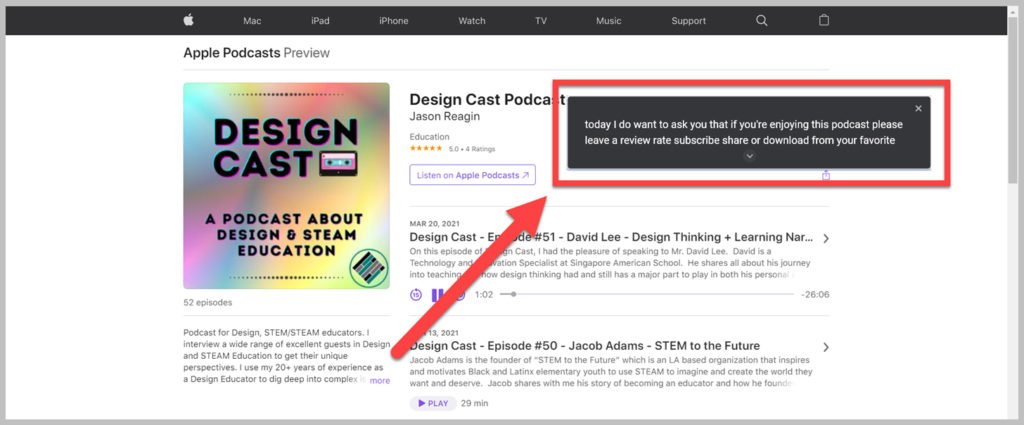Click the Education category label
1024x425 pixels.
[429, 137]
